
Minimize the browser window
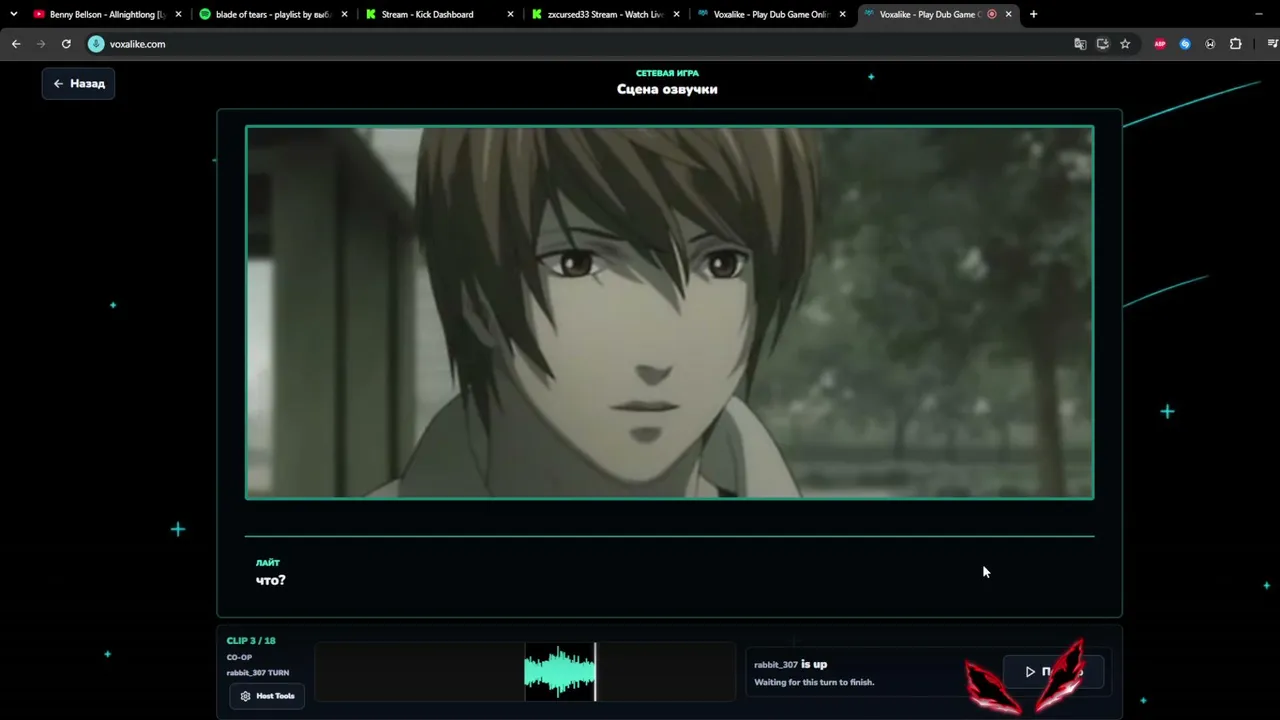coord(1258,14)
